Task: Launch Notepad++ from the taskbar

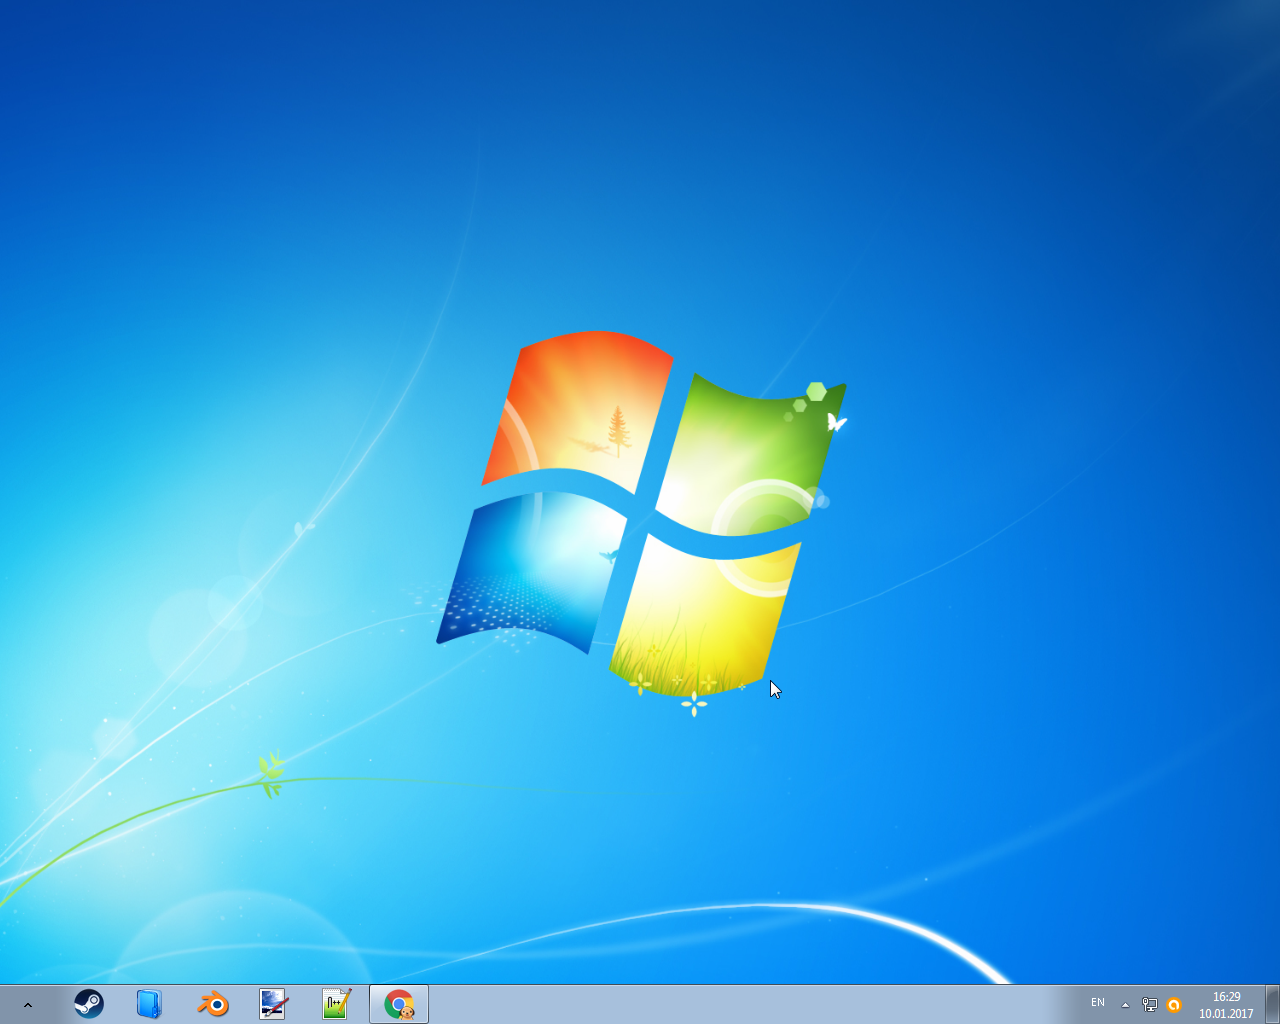Action: pyautogui.click(x=336, y=1004)
